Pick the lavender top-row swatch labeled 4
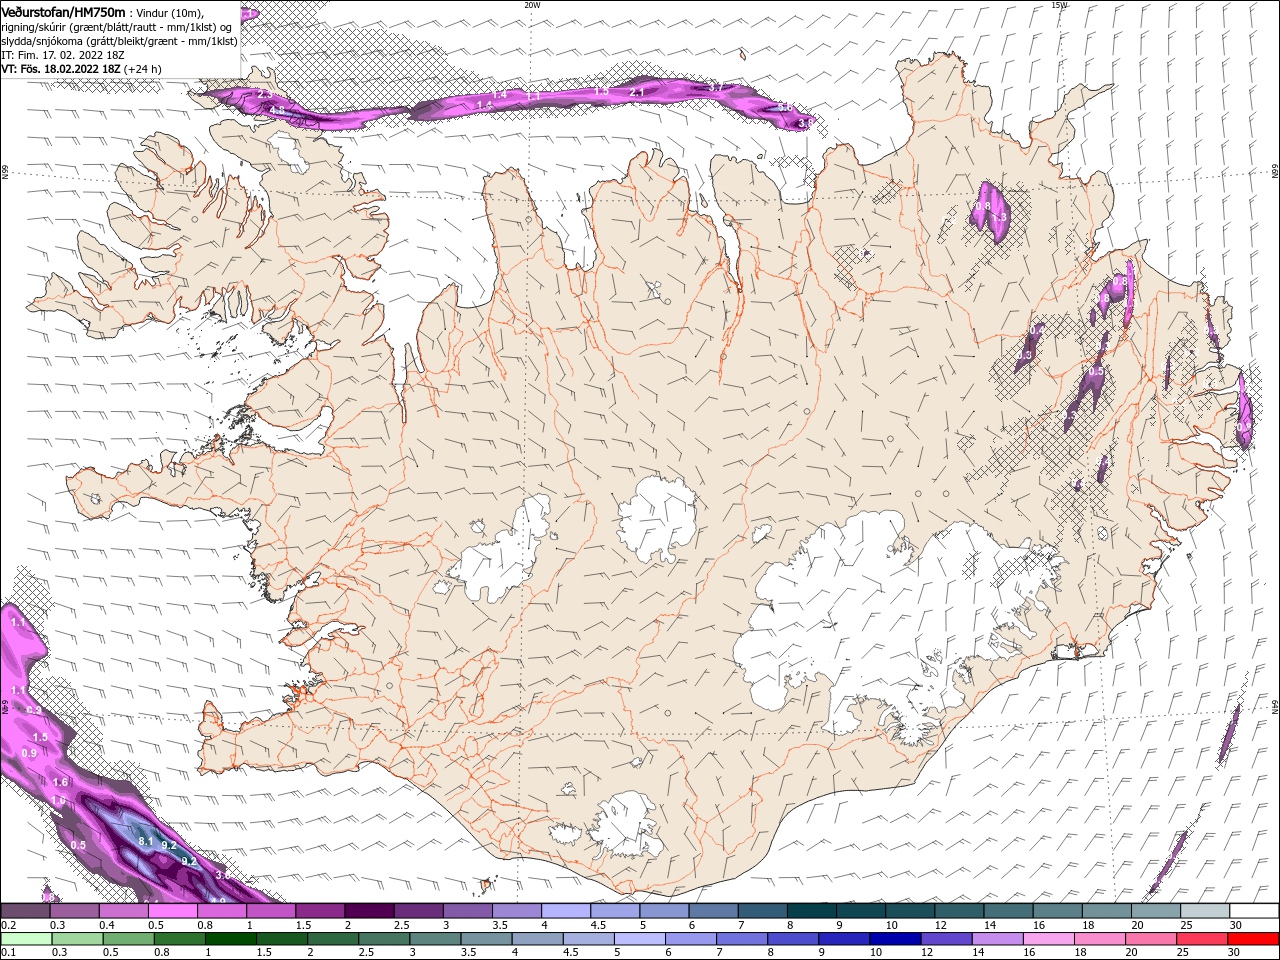 pyautogui.click(x=566, y=910)
